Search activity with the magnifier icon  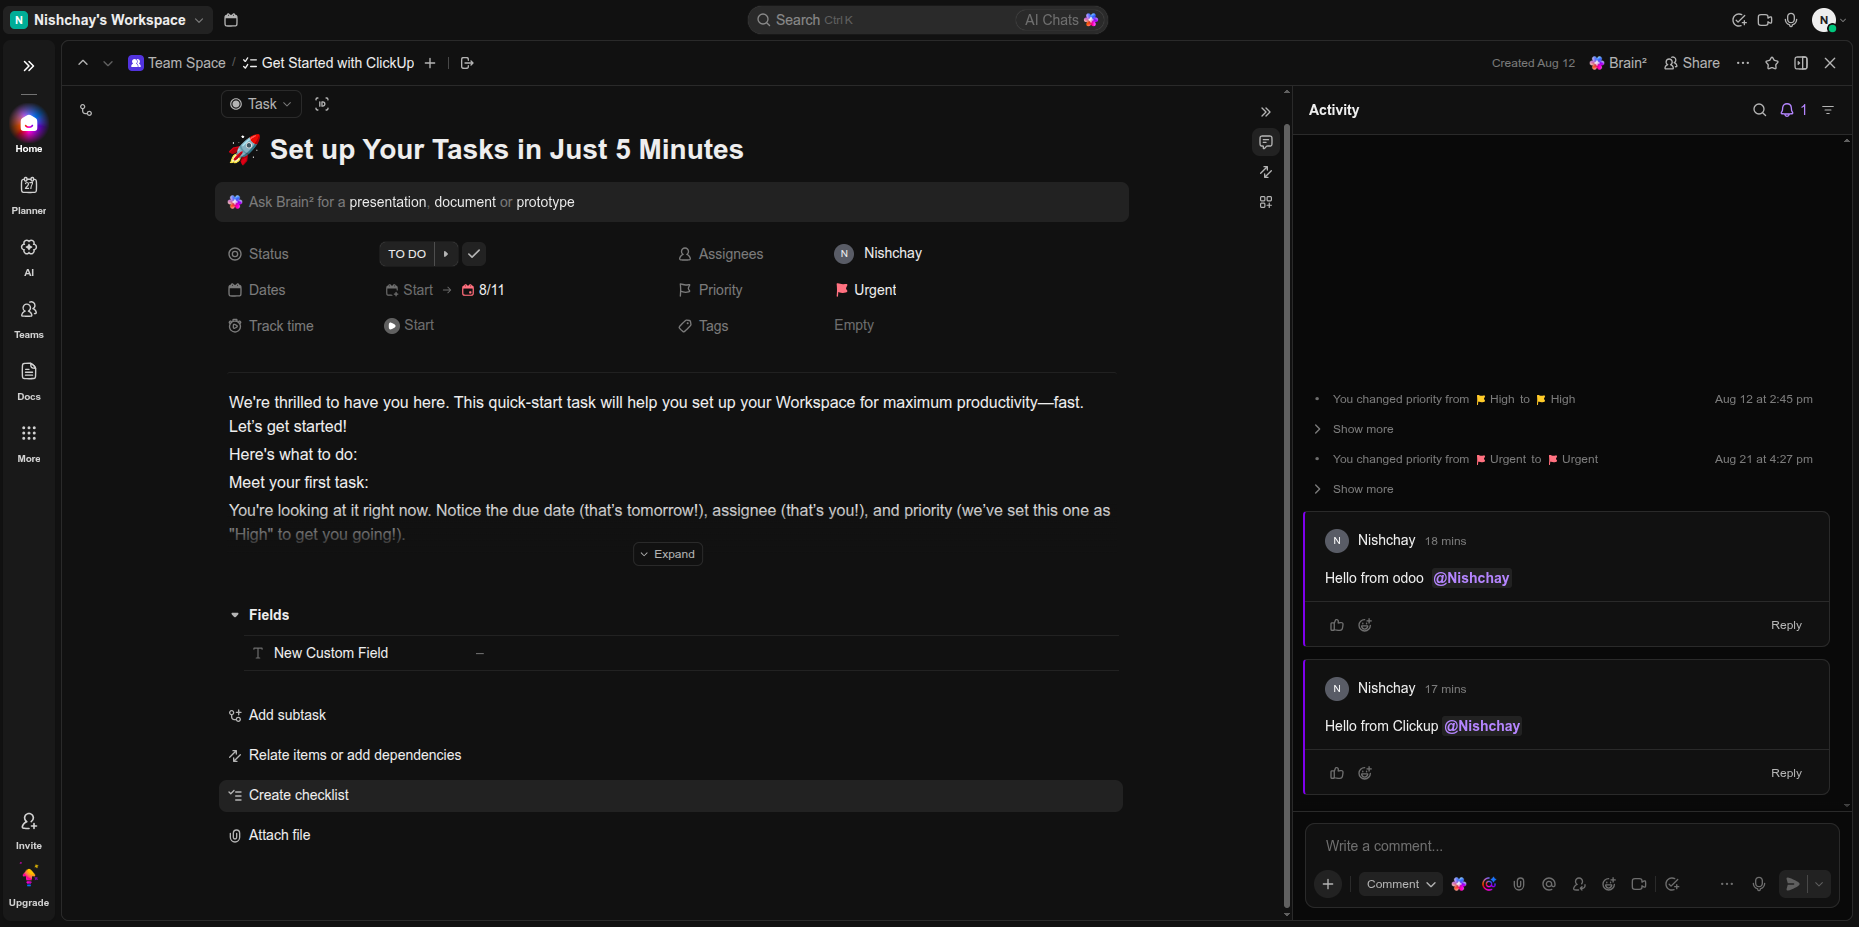click(x=1760, y=110)
